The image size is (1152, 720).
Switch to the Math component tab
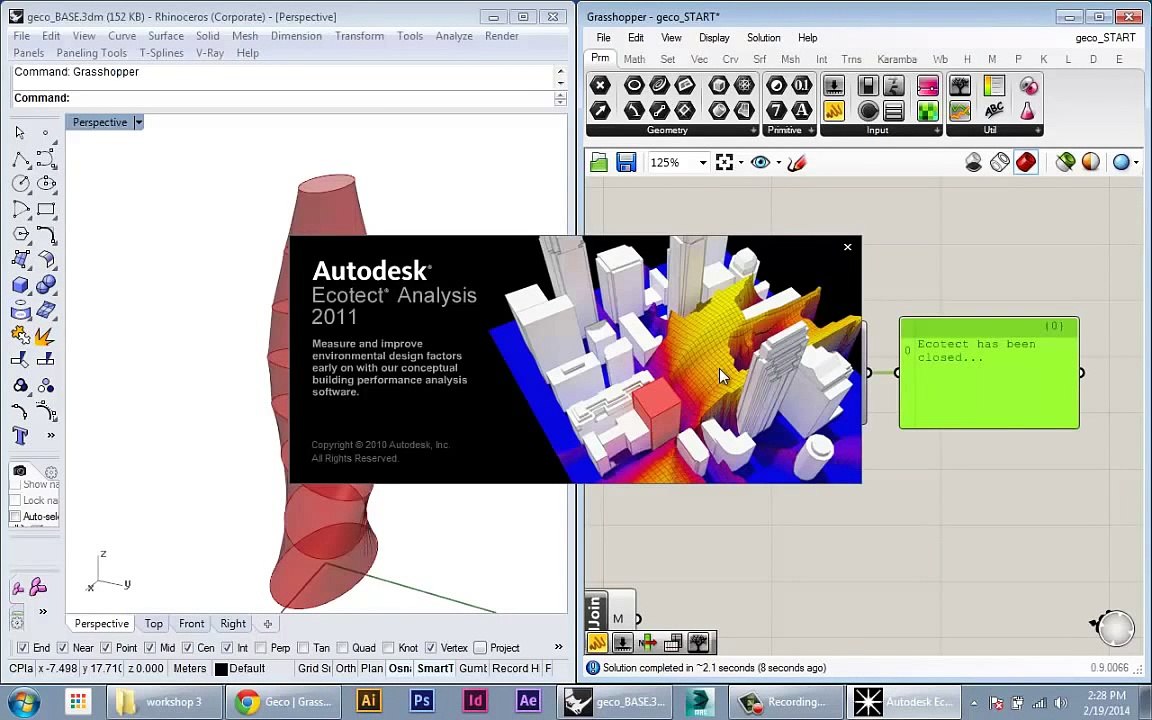(x=634, y=59)
